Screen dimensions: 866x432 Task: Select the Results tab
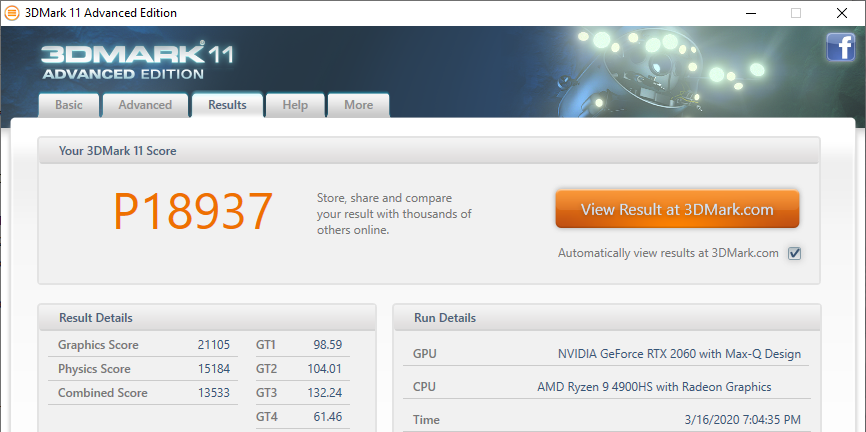click(x=227, y=104)
